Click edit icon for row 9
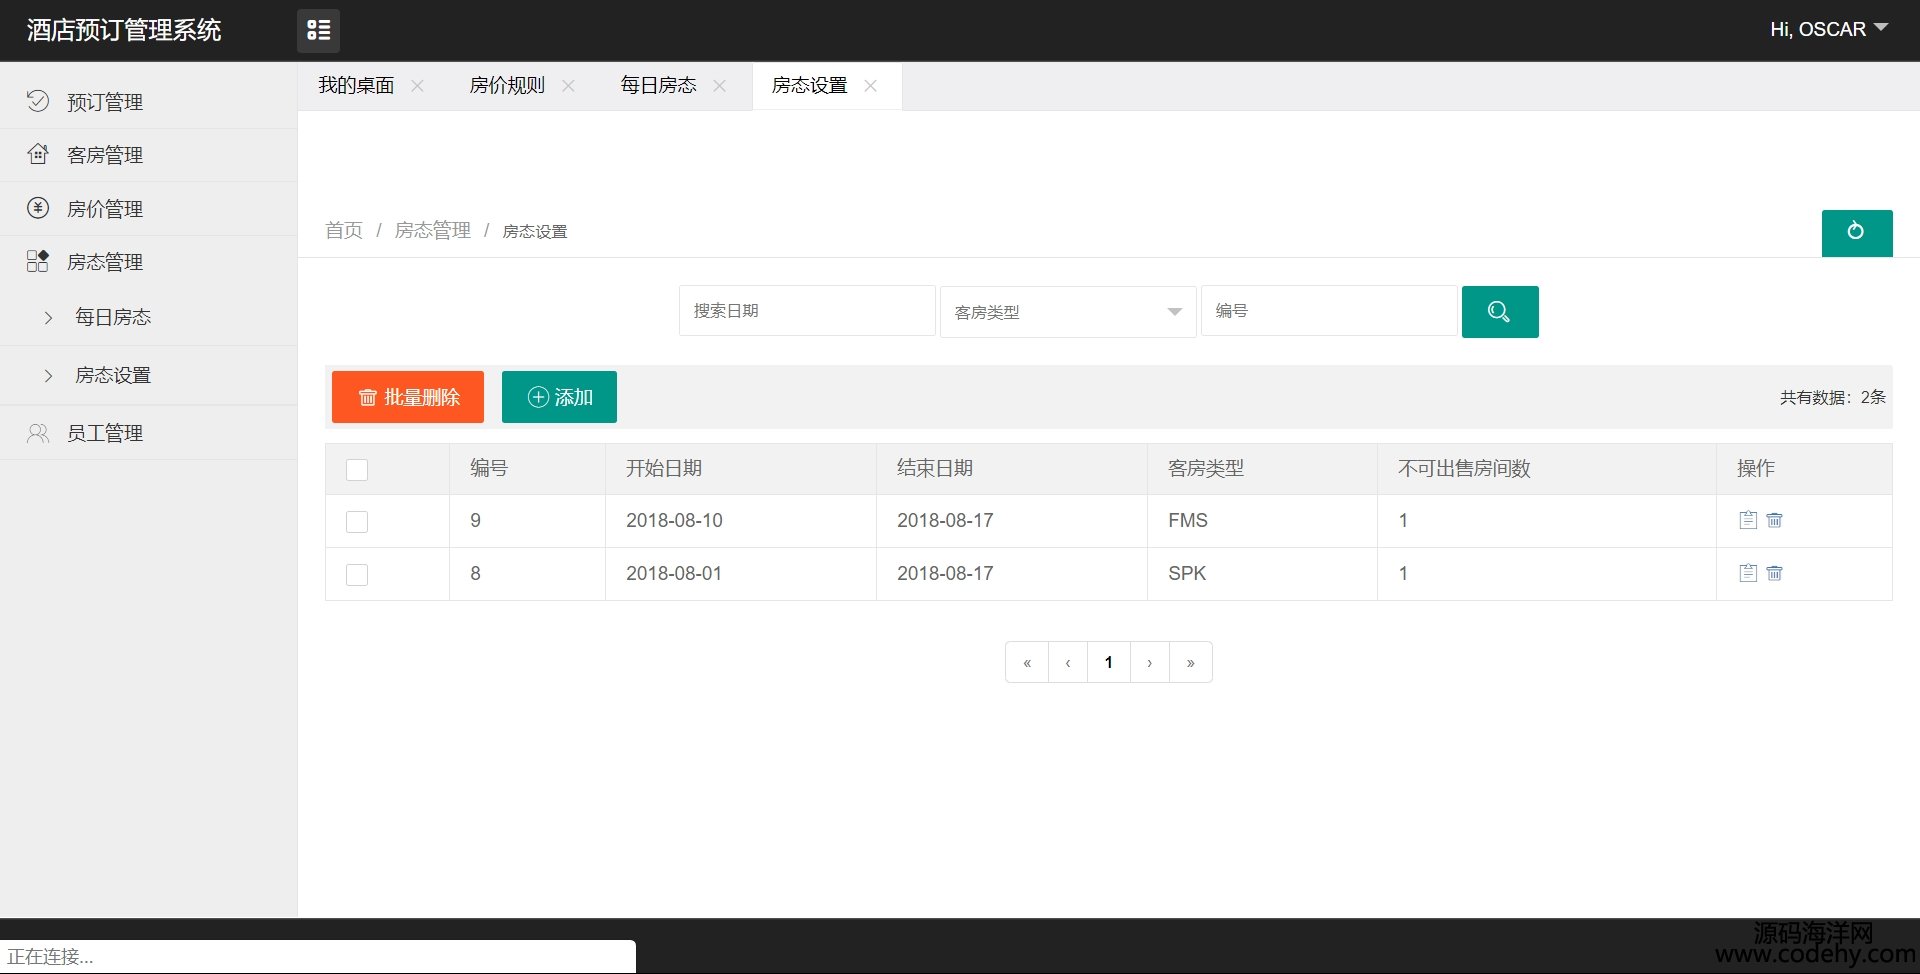Viewport: 1920px width, 974px height. pos(1748,520)
